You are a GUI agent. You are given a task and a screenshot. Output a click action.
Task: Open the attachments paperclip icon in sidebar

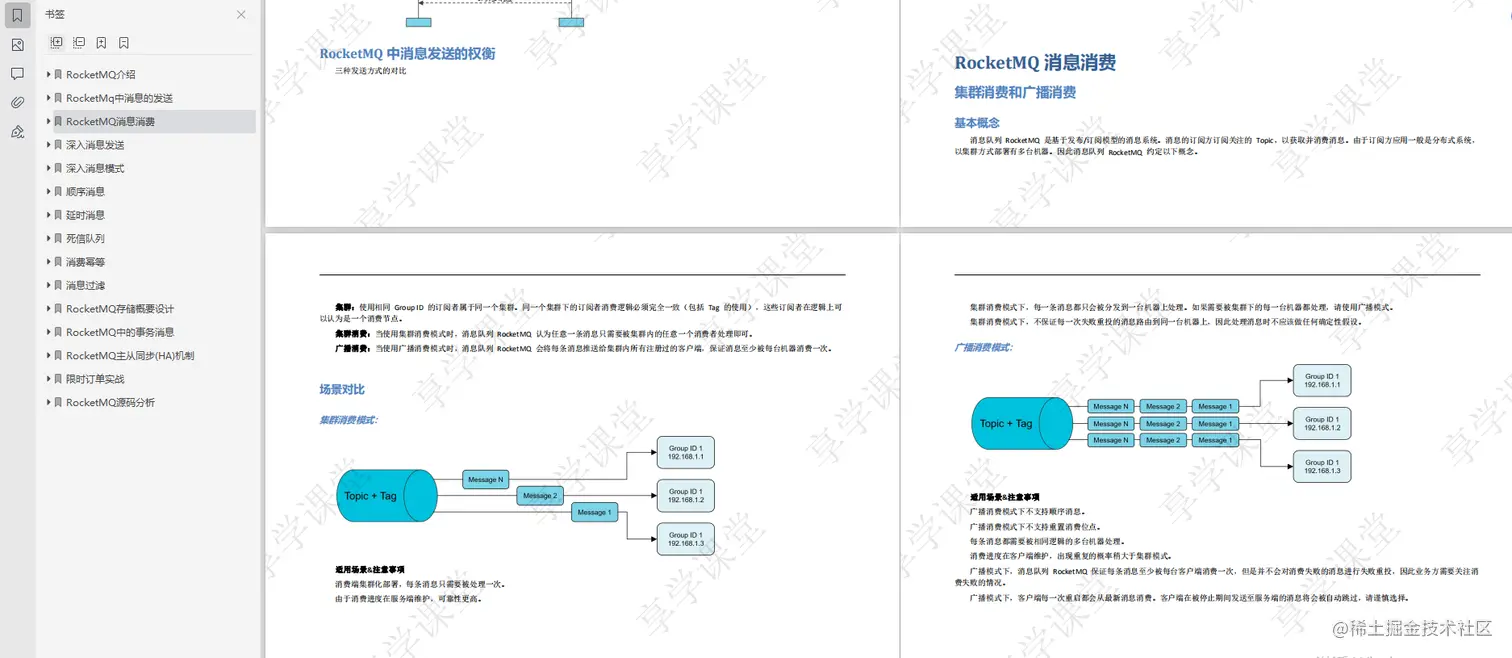point(17,102)
